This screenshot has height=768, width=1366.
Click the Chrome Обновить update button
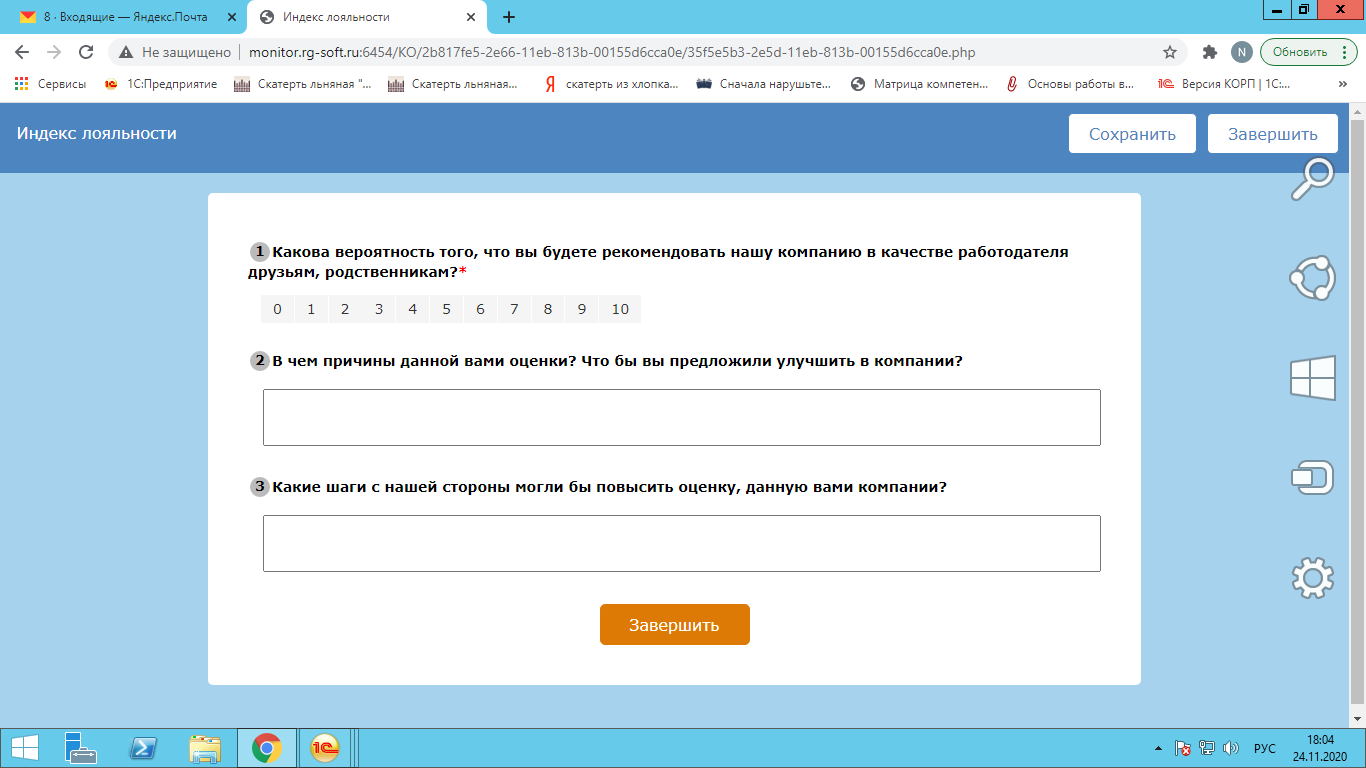(x=1308, y=52)
